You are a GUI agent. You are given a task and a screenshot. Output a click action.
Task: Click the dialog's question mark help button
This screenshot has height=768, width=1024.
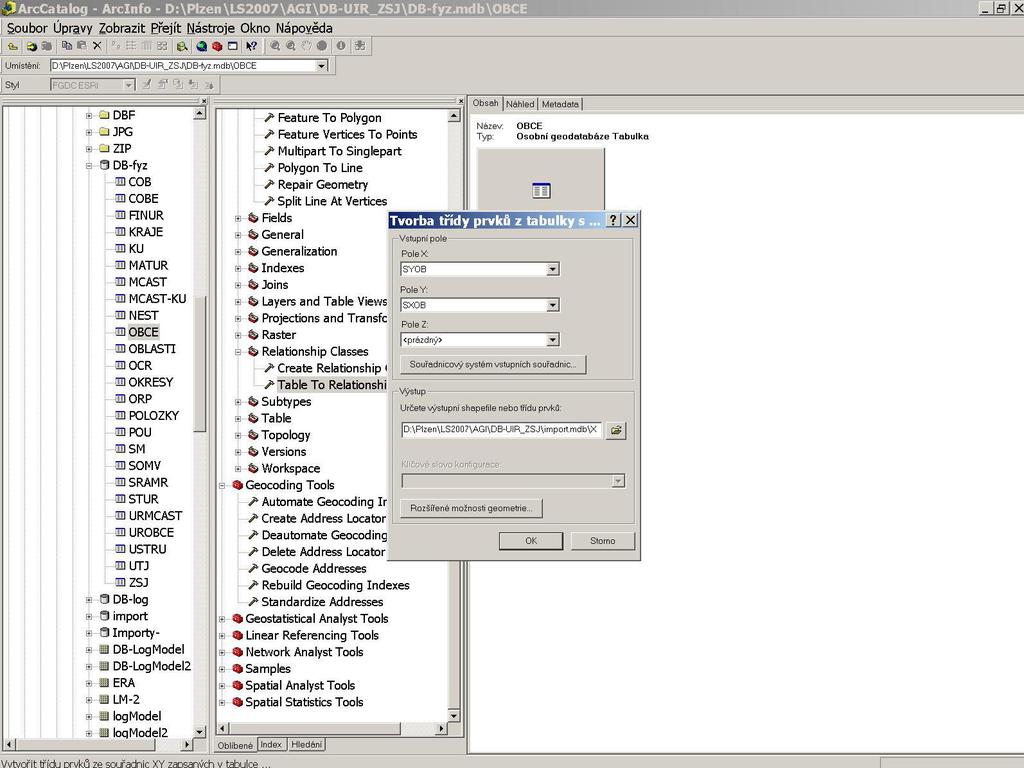pyautogui.click(x=613, y=220)
